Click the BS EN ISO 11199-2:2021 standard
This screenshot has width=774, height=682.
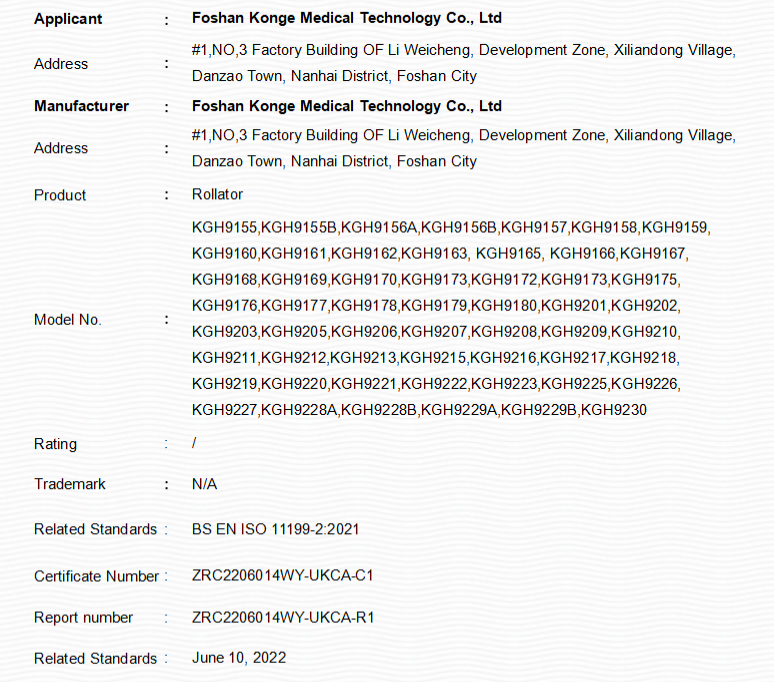pyautogui.click(x=275, y=530)
